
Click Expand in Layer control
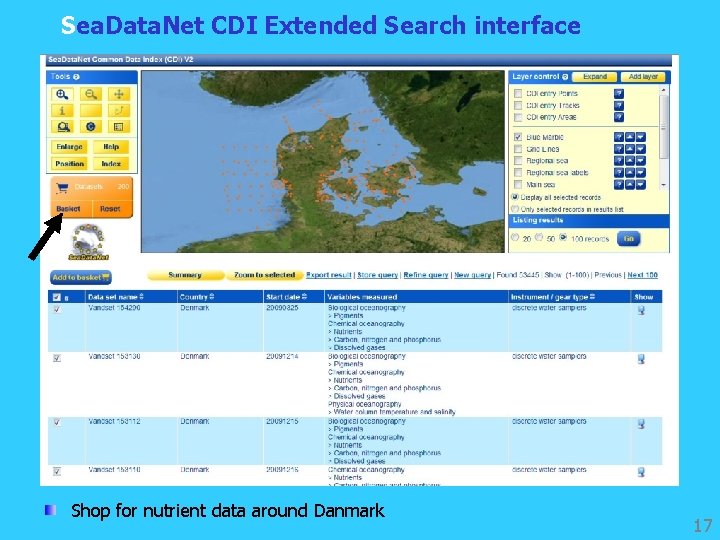[595, 77]
